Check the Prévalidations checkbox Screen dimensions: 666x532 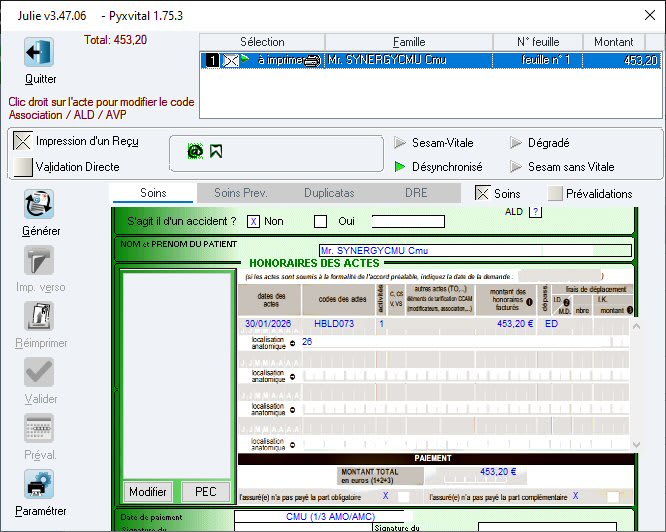[x=556, y=194]
